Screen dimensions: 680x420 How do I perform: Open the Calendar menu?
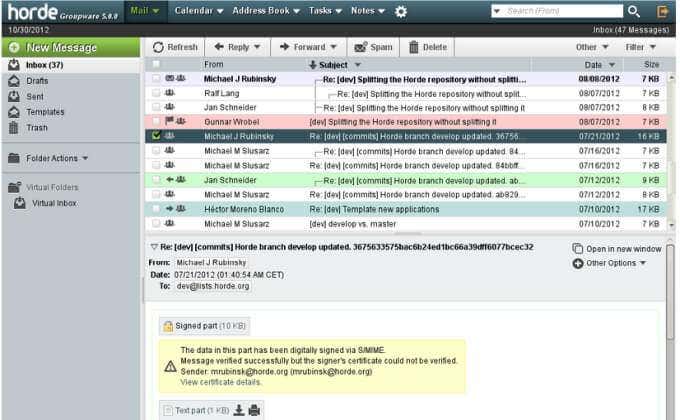[199, 11]
